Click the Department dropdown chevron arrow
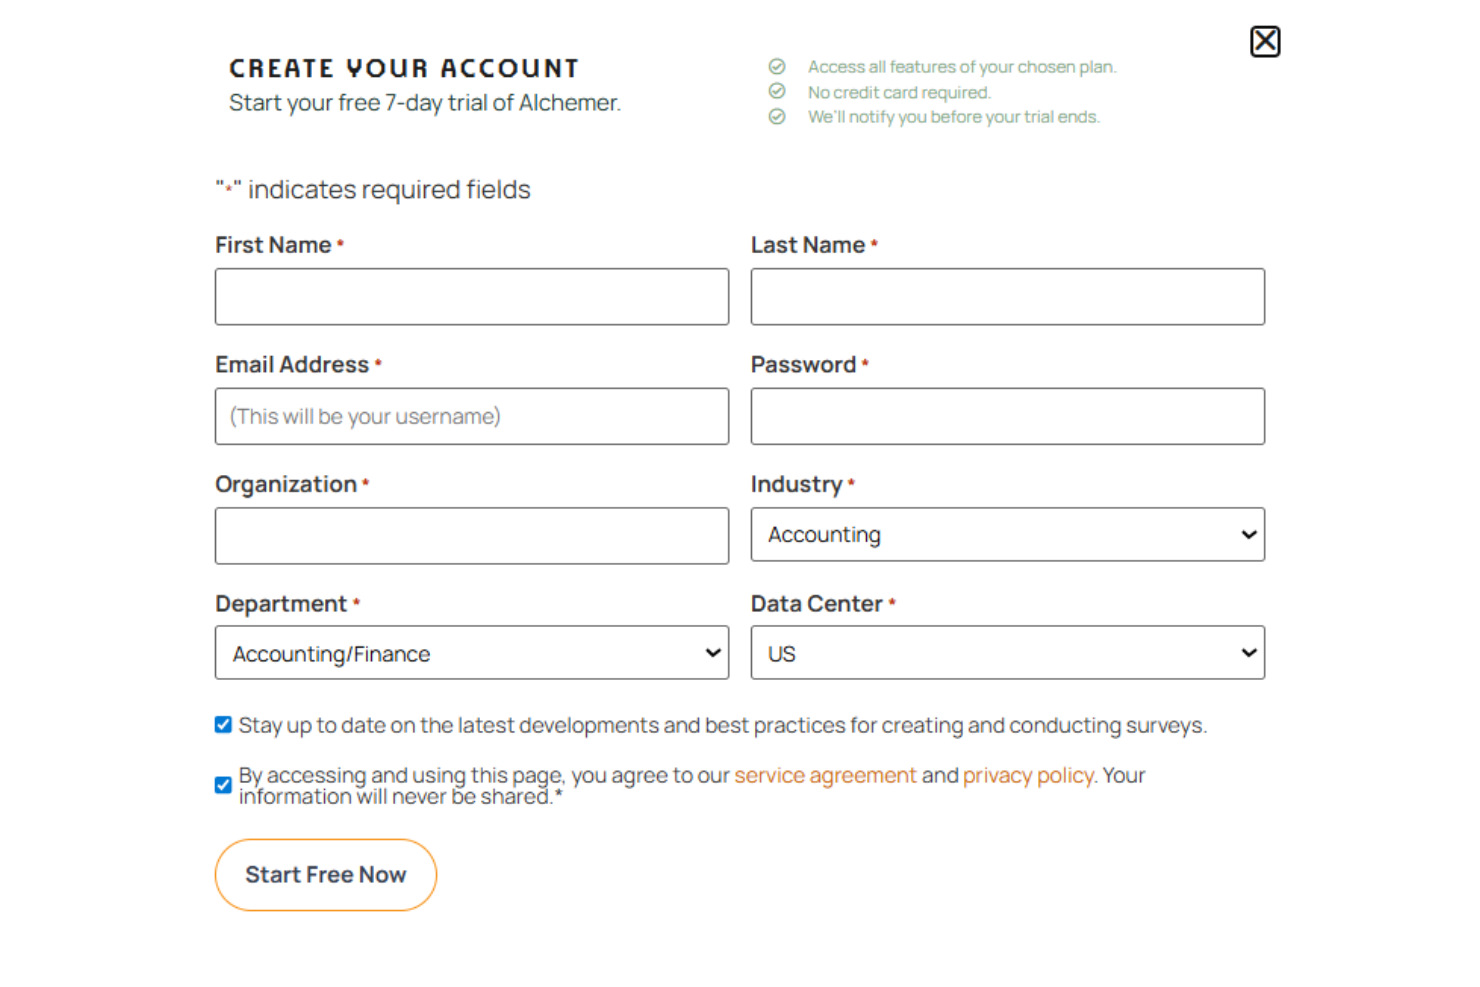This screenshot has width=1480, height=987. pyautogui.click(x=713, y=653)
